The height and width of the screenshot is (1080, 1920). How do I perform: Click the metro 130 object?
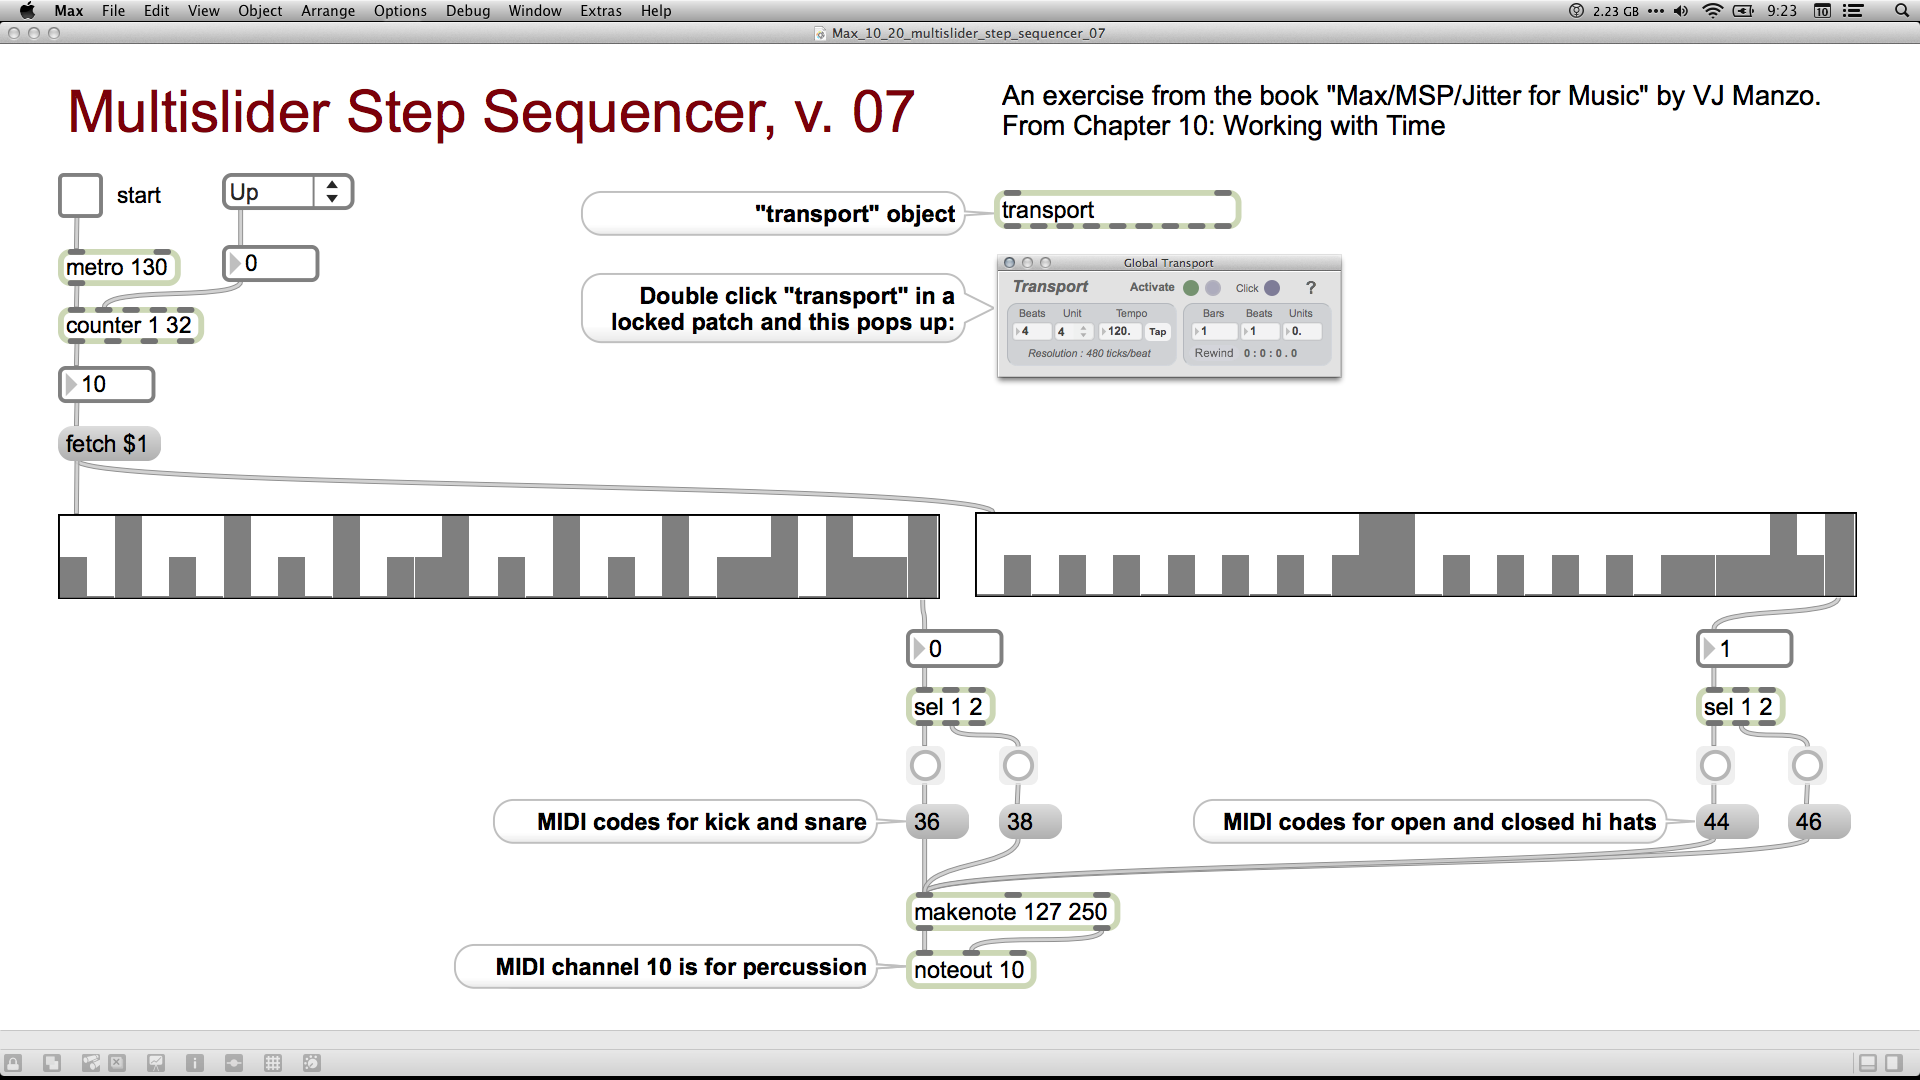pos(115,264)
